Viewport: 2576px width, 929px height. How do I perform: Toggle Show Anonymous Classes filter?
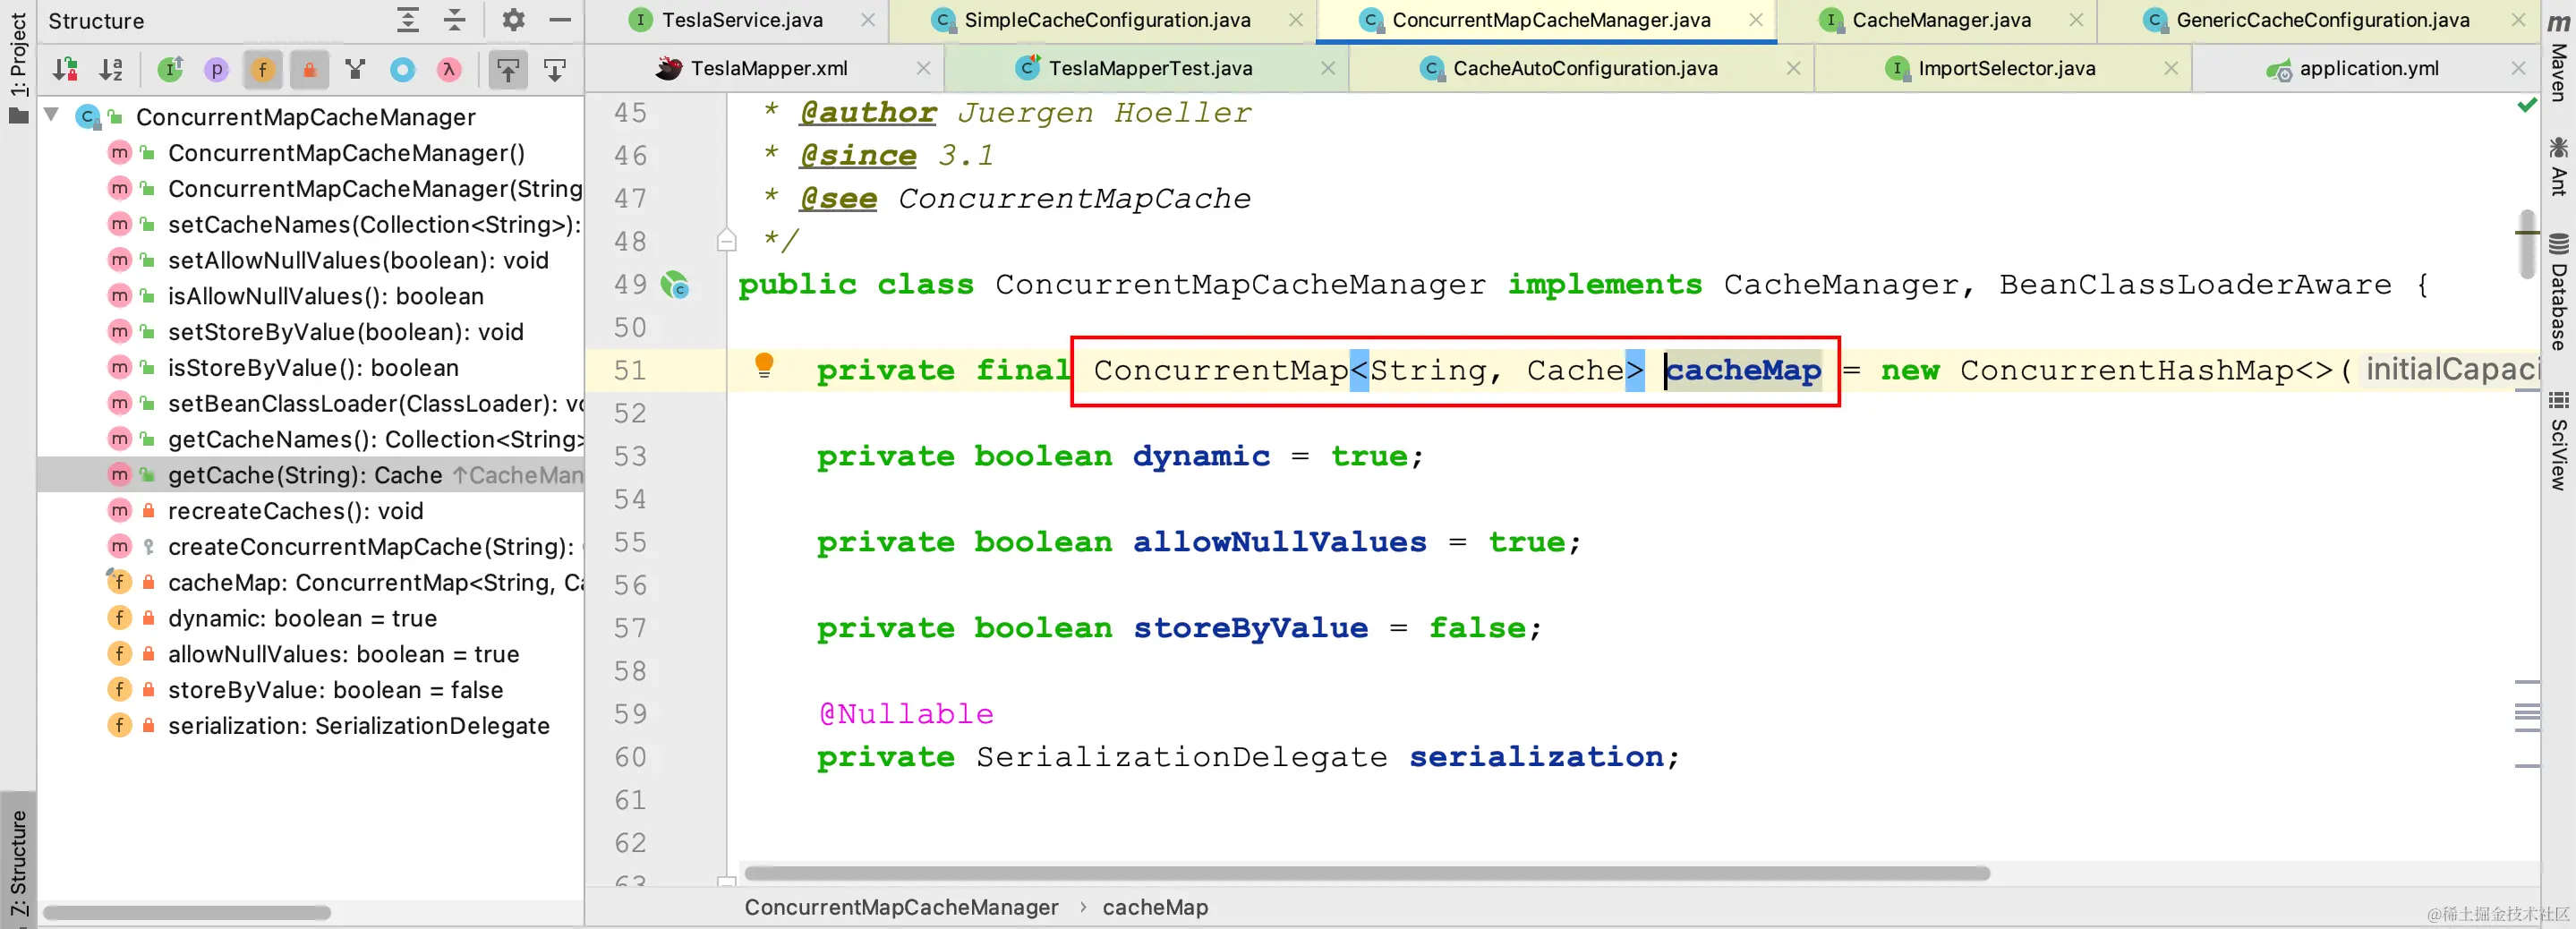402,69
